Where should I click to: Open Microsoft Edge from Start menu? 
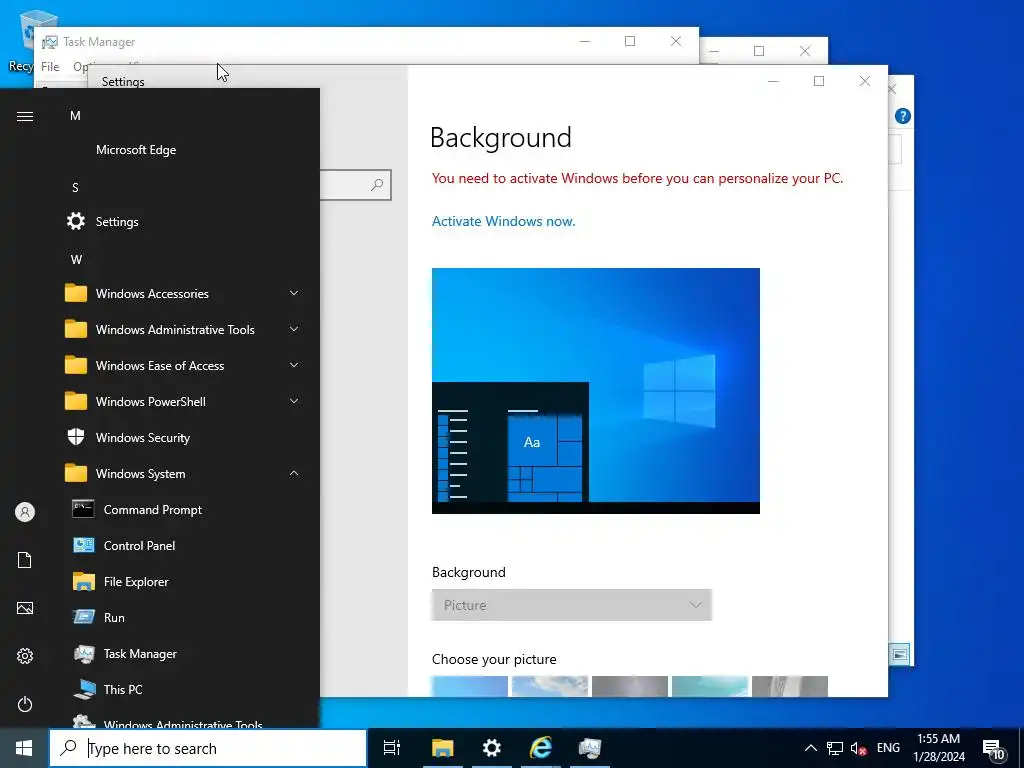[x=136, y=150]
